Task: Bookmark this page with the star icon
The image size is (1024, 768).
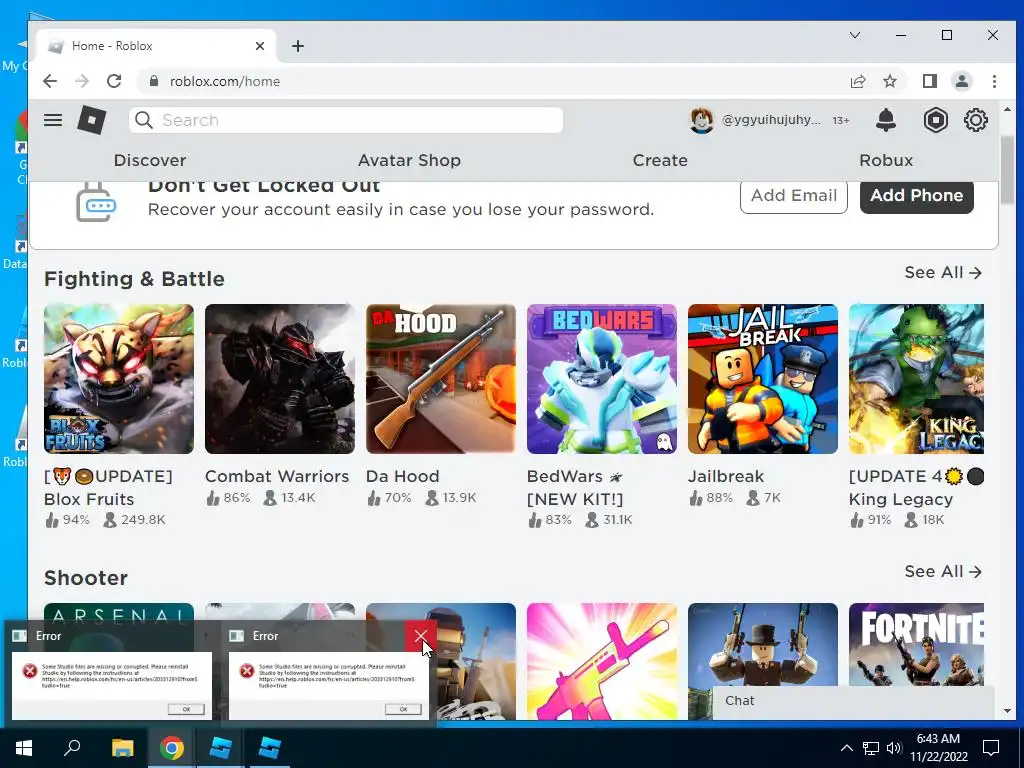Action: pyautogui.click(x=889, y=81)
